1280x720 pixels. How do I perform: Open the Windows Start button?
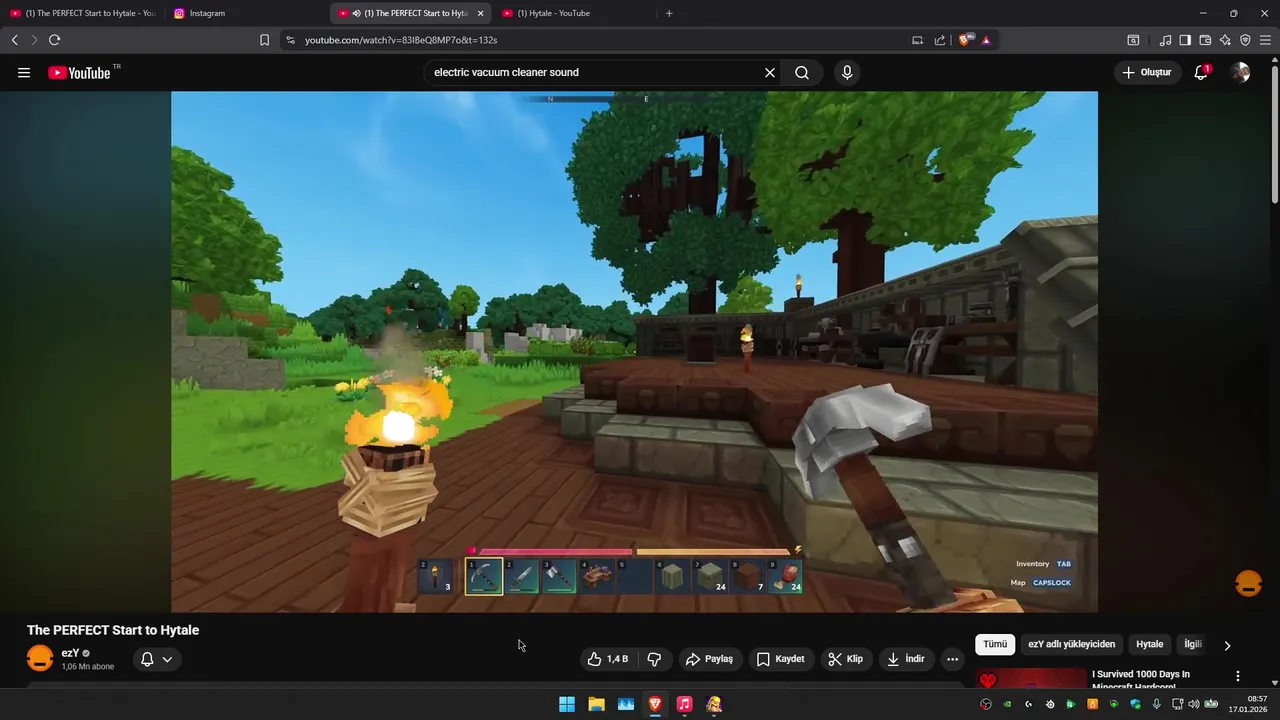(567, 704)
